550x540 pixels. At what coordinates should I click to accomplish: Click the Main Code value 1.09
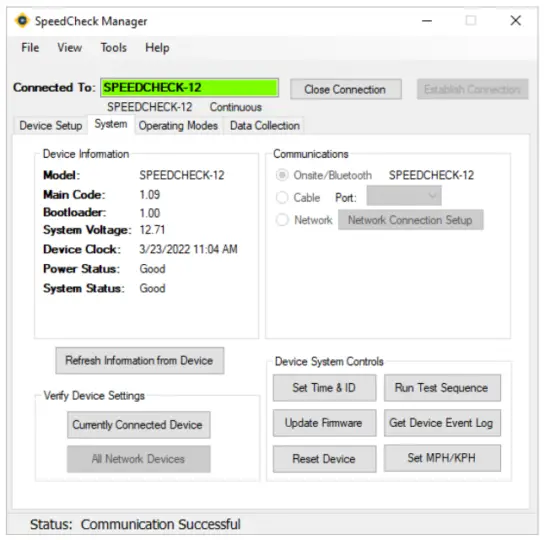point(150,195)
